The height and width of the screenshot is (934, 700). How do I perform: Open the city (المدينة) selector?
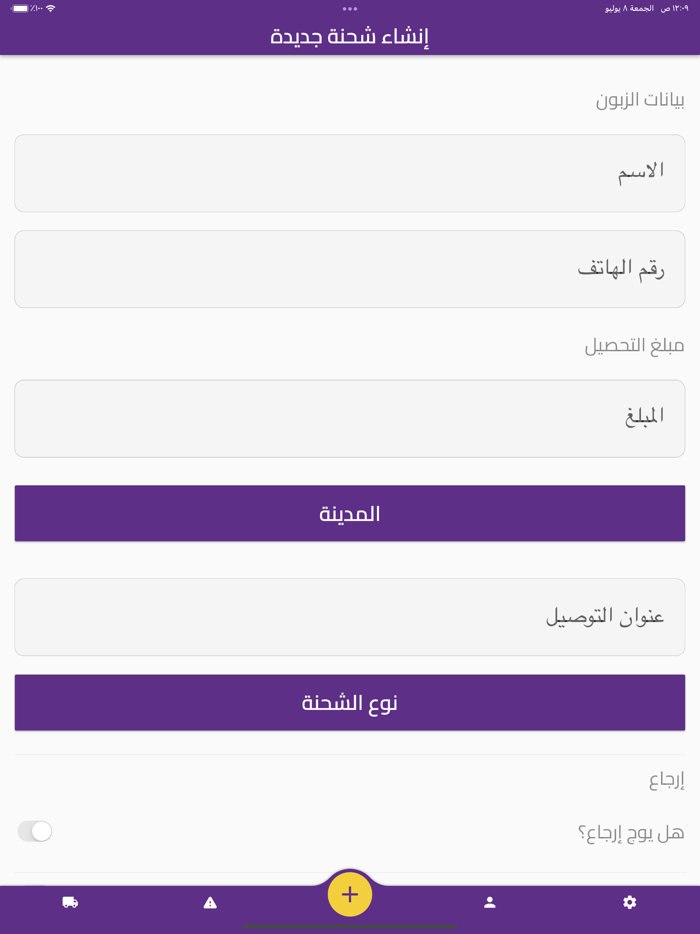[x=350, y=513]
